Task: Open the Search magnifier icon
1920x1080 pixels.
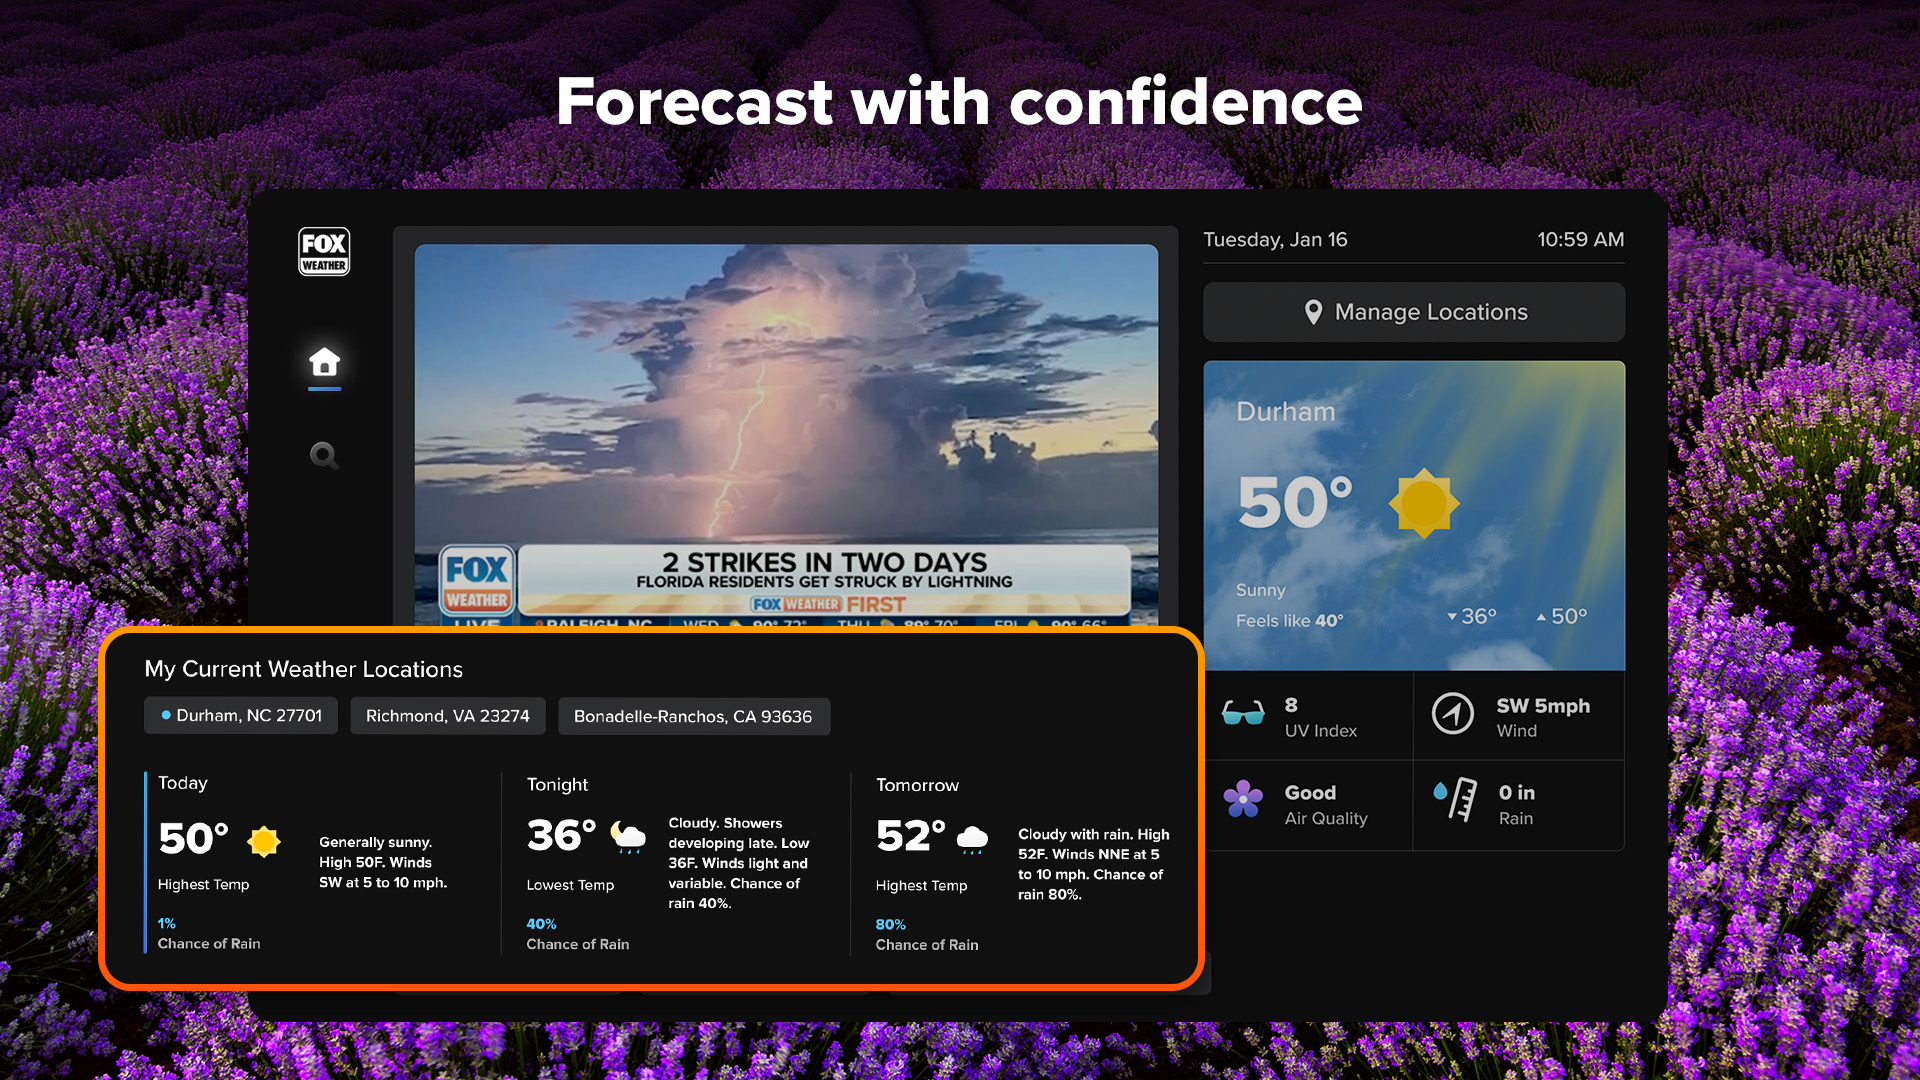Action: pyautogui.click(x=323, y=456)
